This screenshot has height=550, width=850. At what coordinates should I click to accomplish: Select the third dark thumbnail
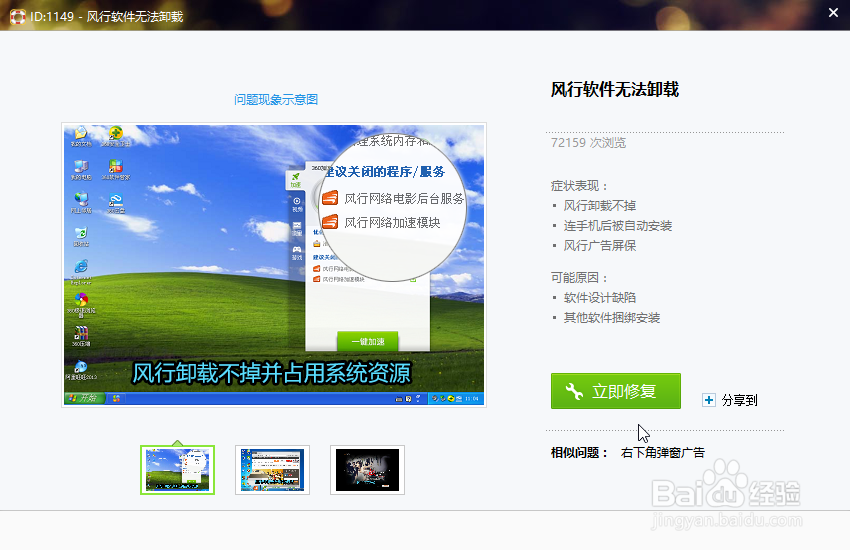367,470
